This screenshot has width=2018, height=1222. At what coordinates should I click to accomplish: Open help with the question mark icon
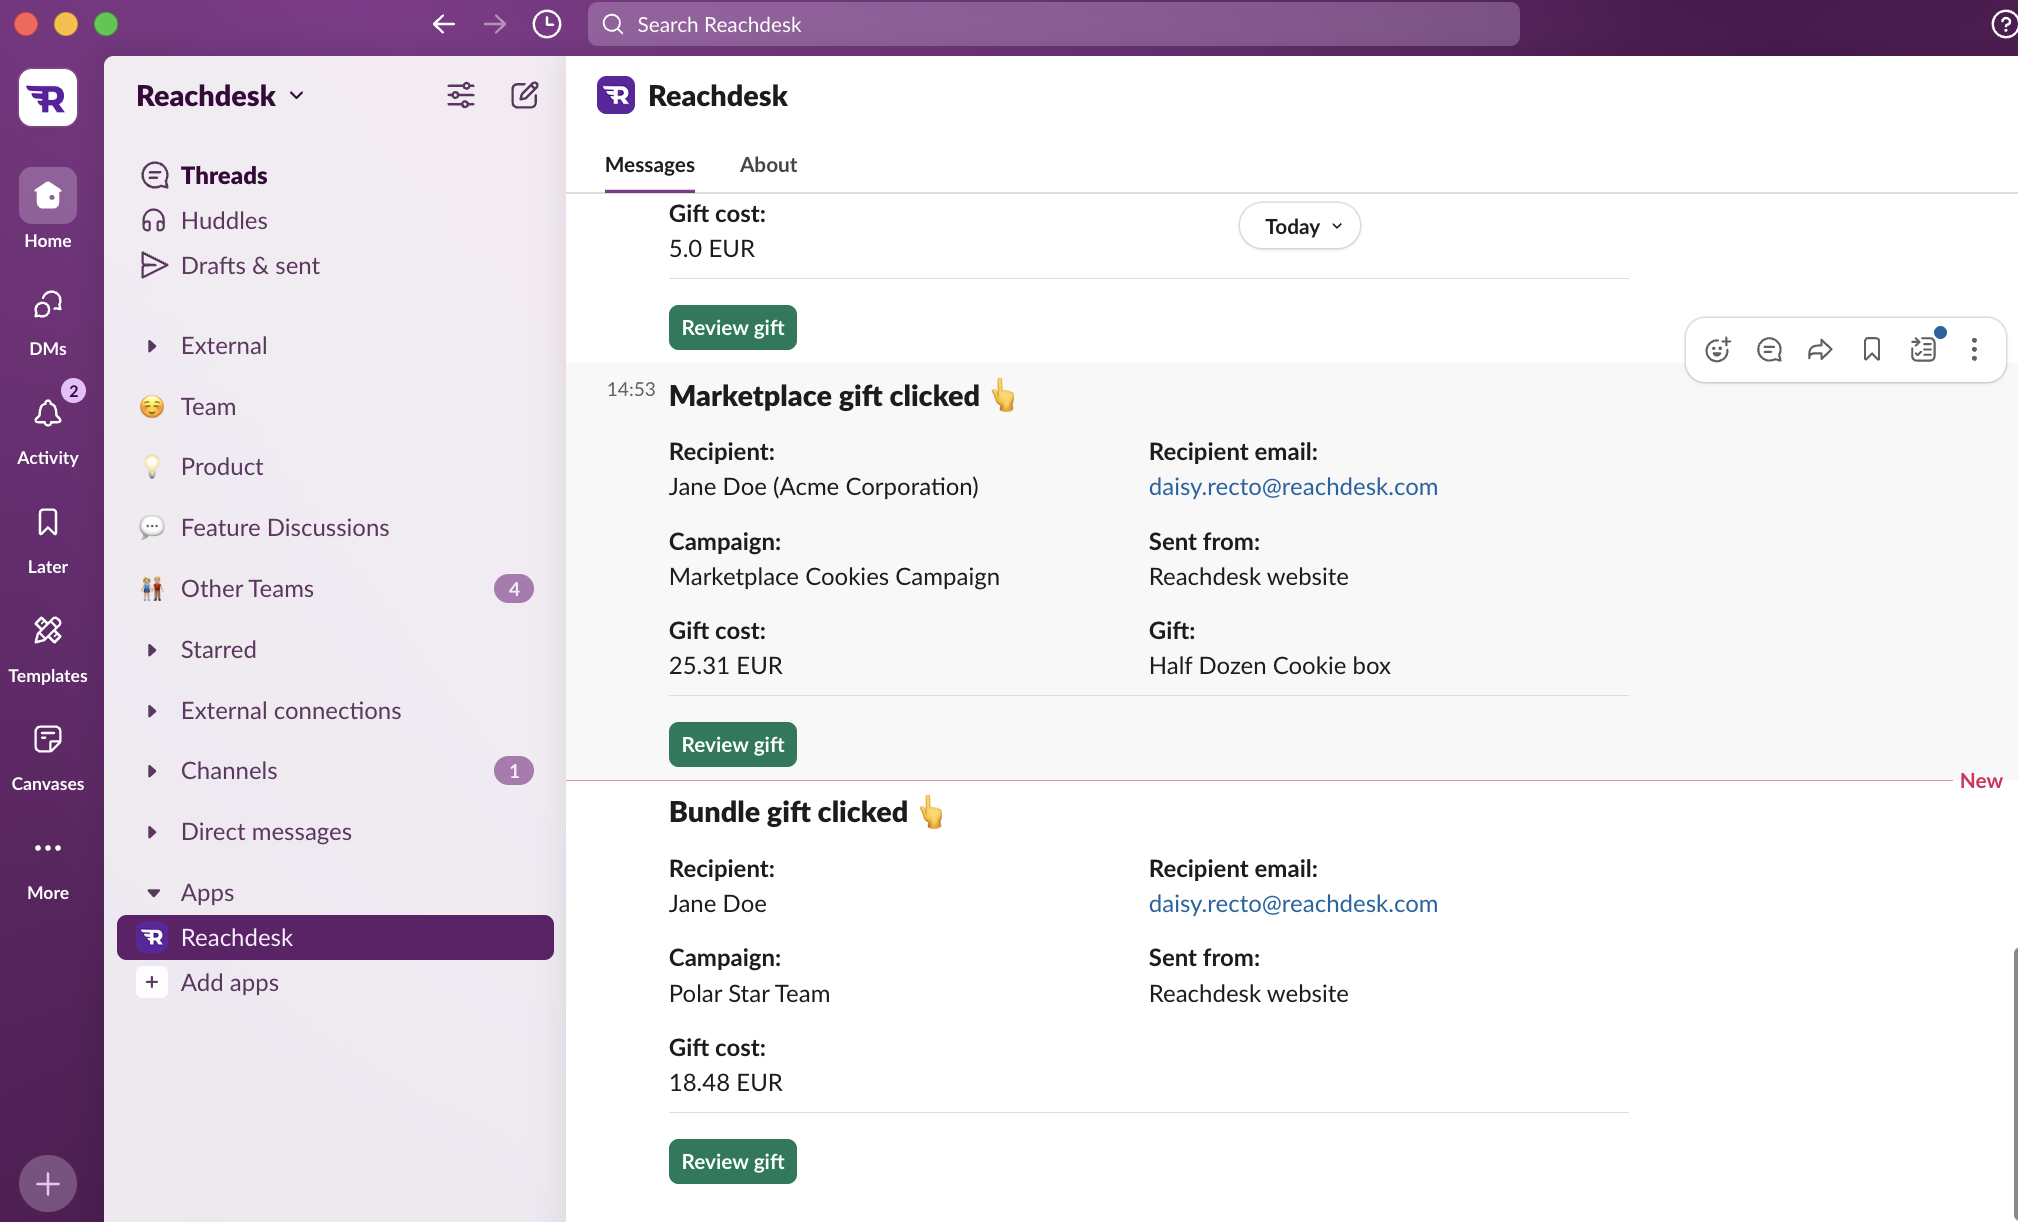(x=2004, y=24)
